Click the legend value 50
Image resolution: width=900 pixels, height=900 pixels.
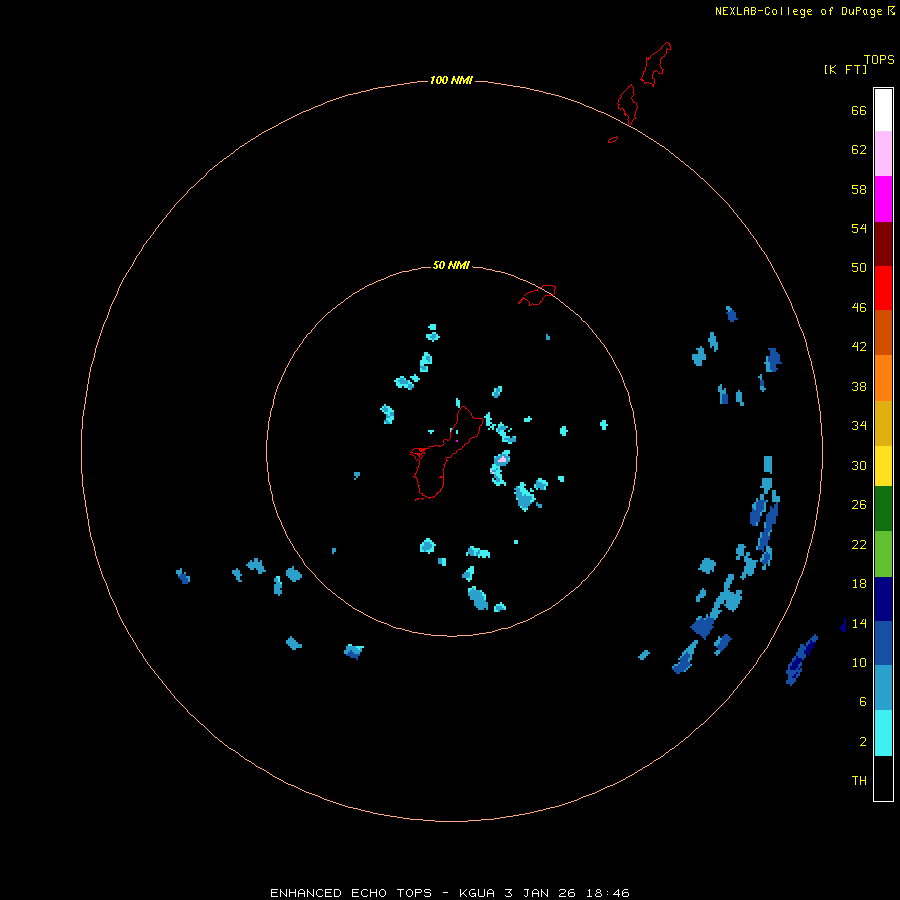tap(859, 267)
